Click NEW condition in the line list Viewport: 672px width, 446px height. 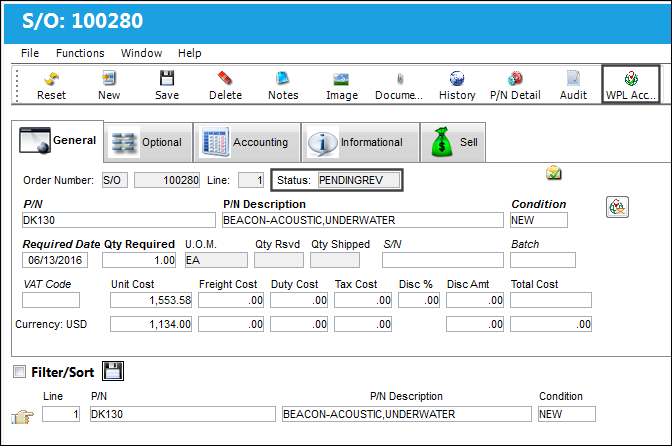pos(567,414)
